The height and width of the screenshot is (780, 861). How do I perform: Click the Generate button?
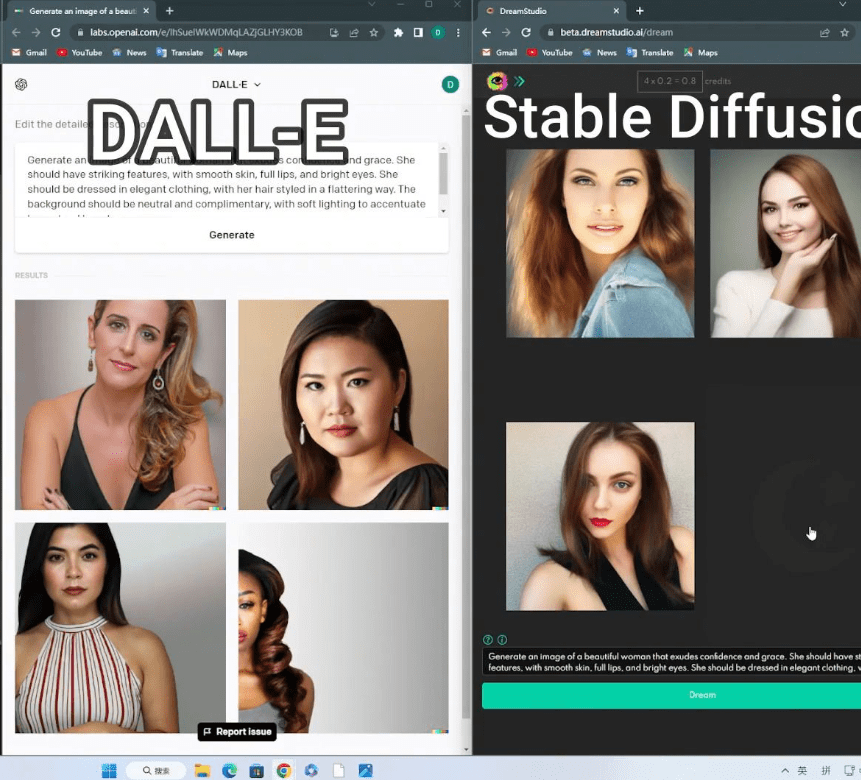click(232, 235)
